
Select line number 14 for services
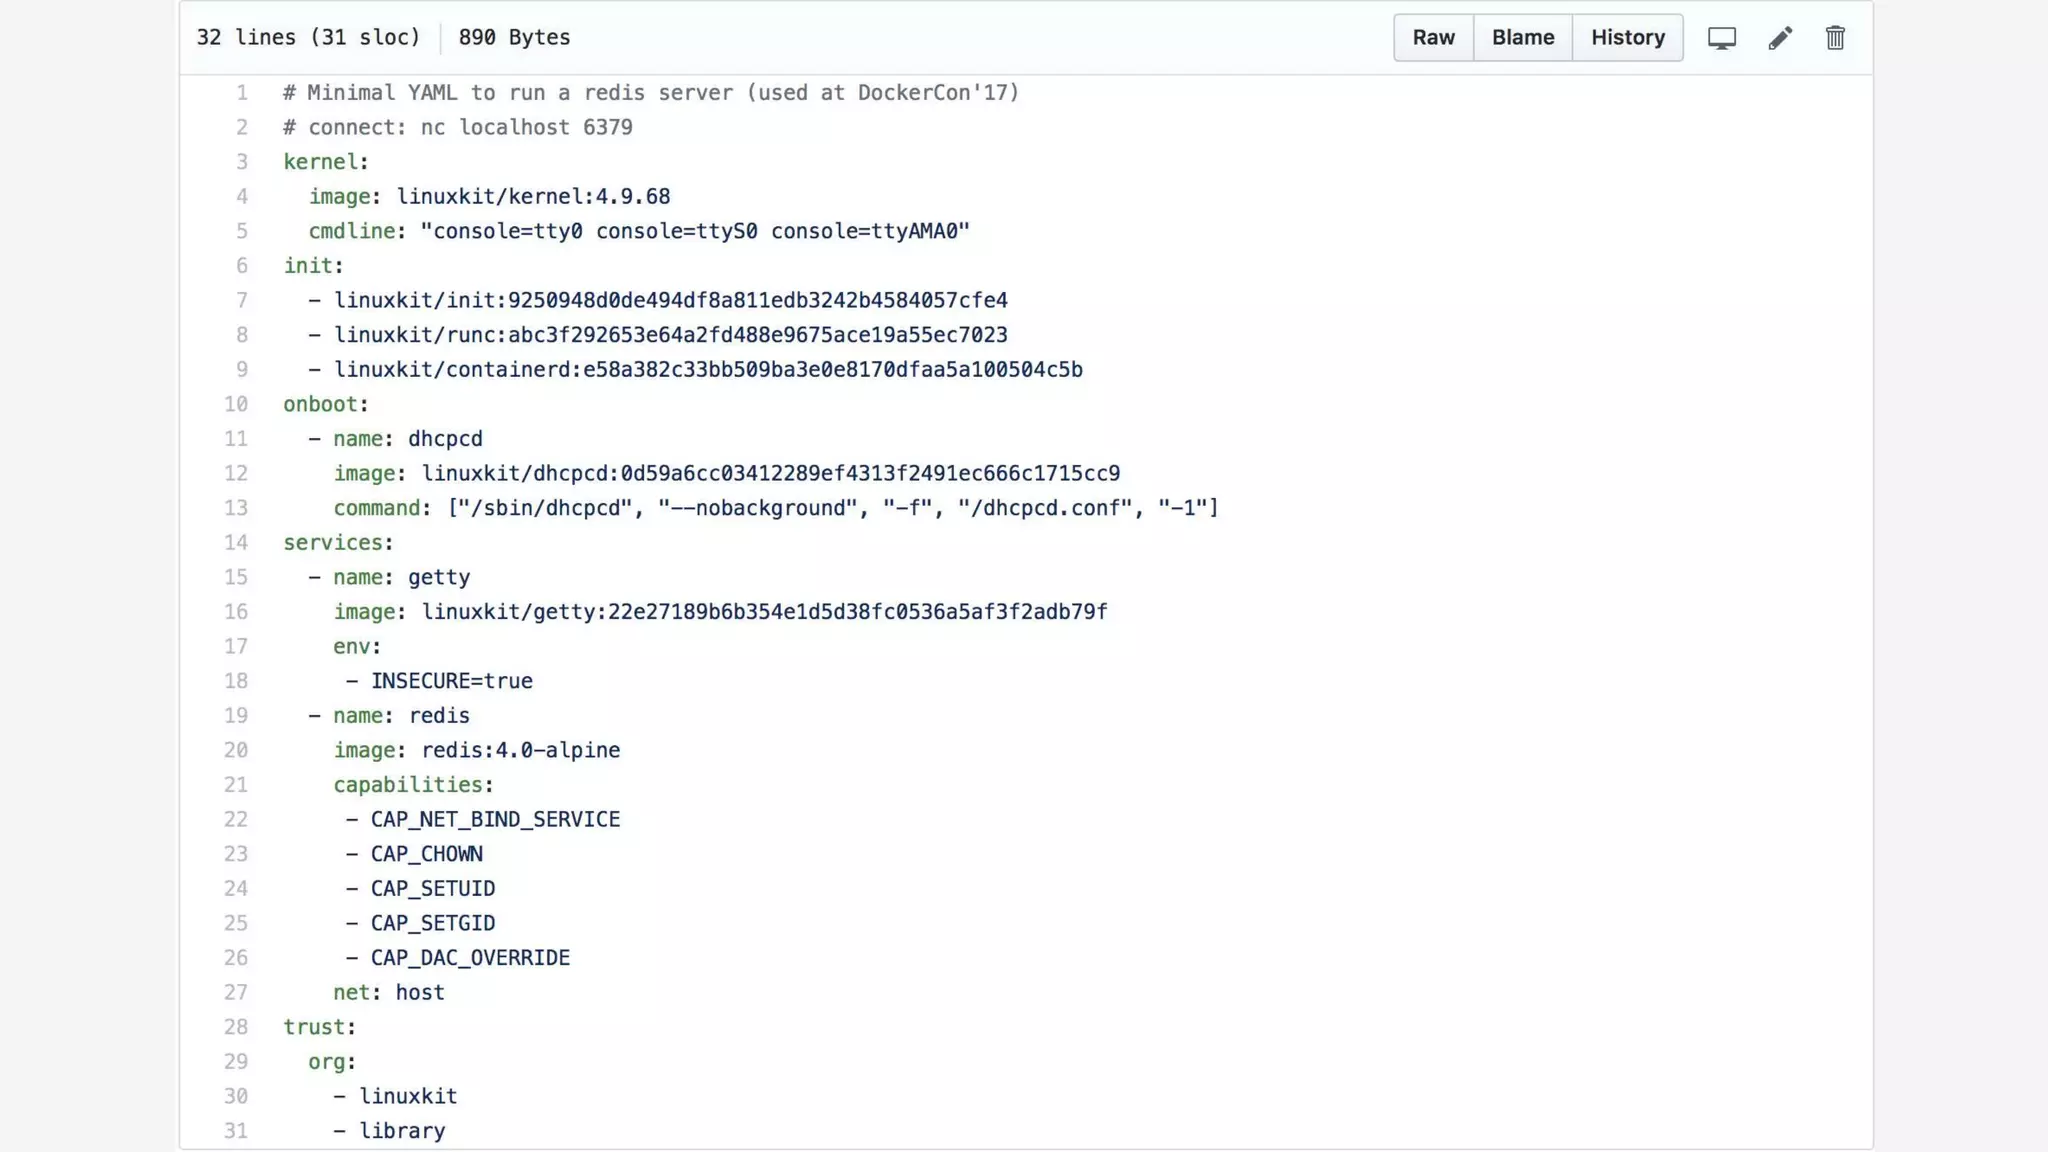point(236,543)
